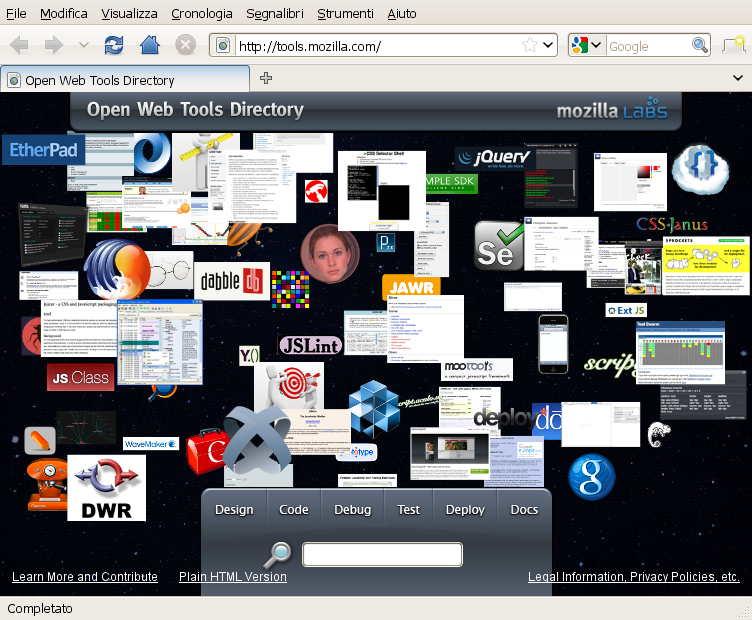The image size is (752, 620).
Task: Click the search magnifier in Google box
Action: 700,46
